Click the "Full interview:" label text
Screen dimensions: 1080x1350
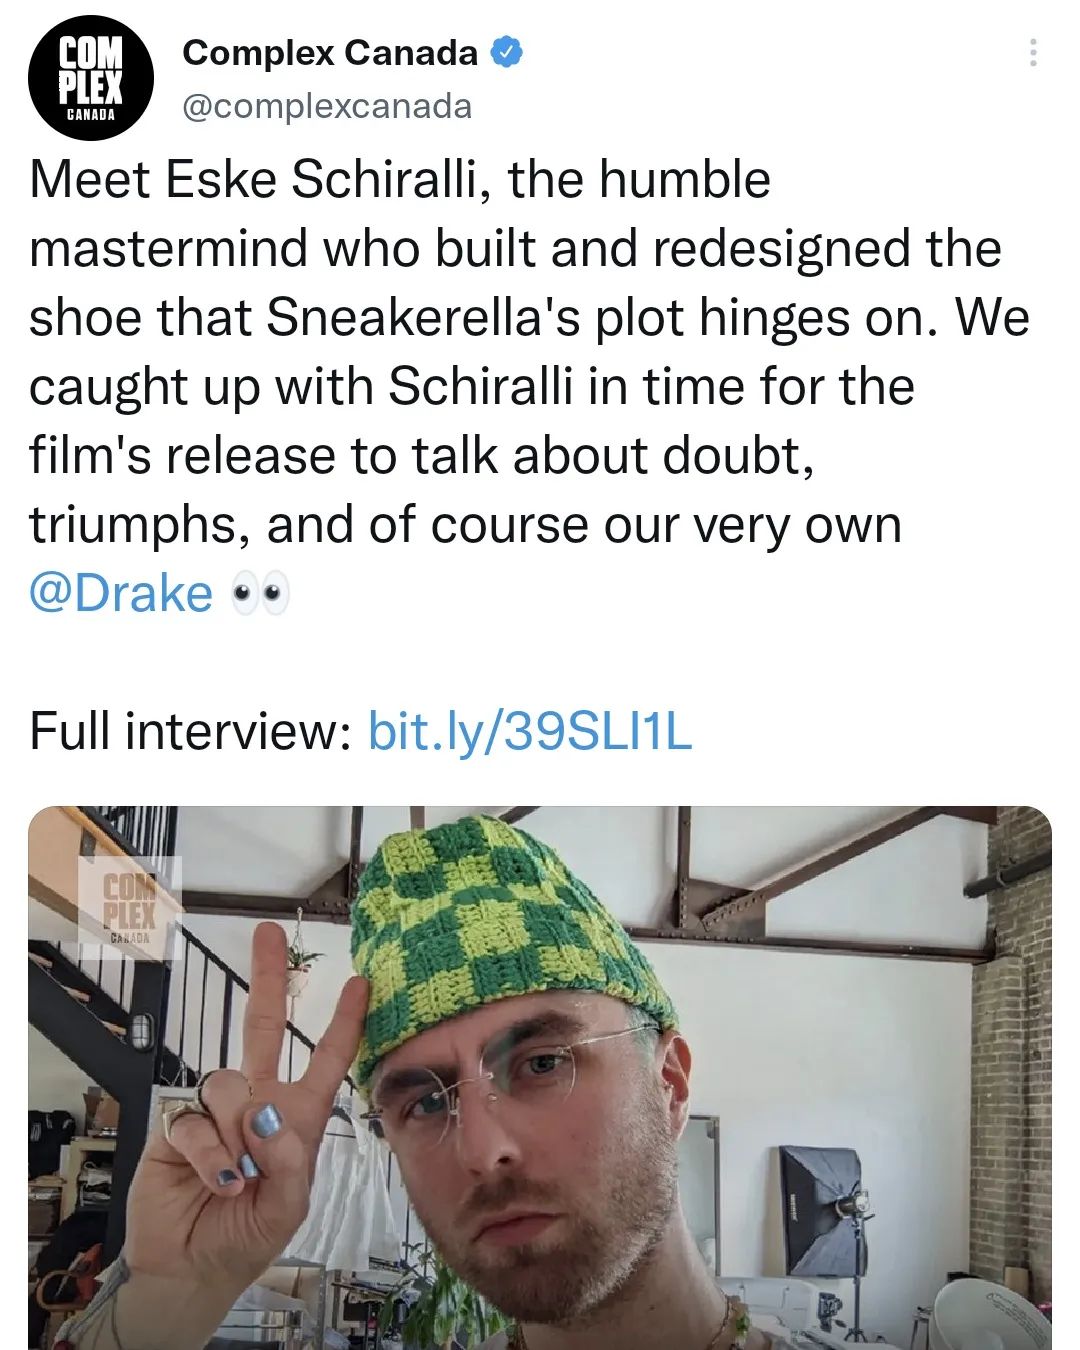(187, 731)
